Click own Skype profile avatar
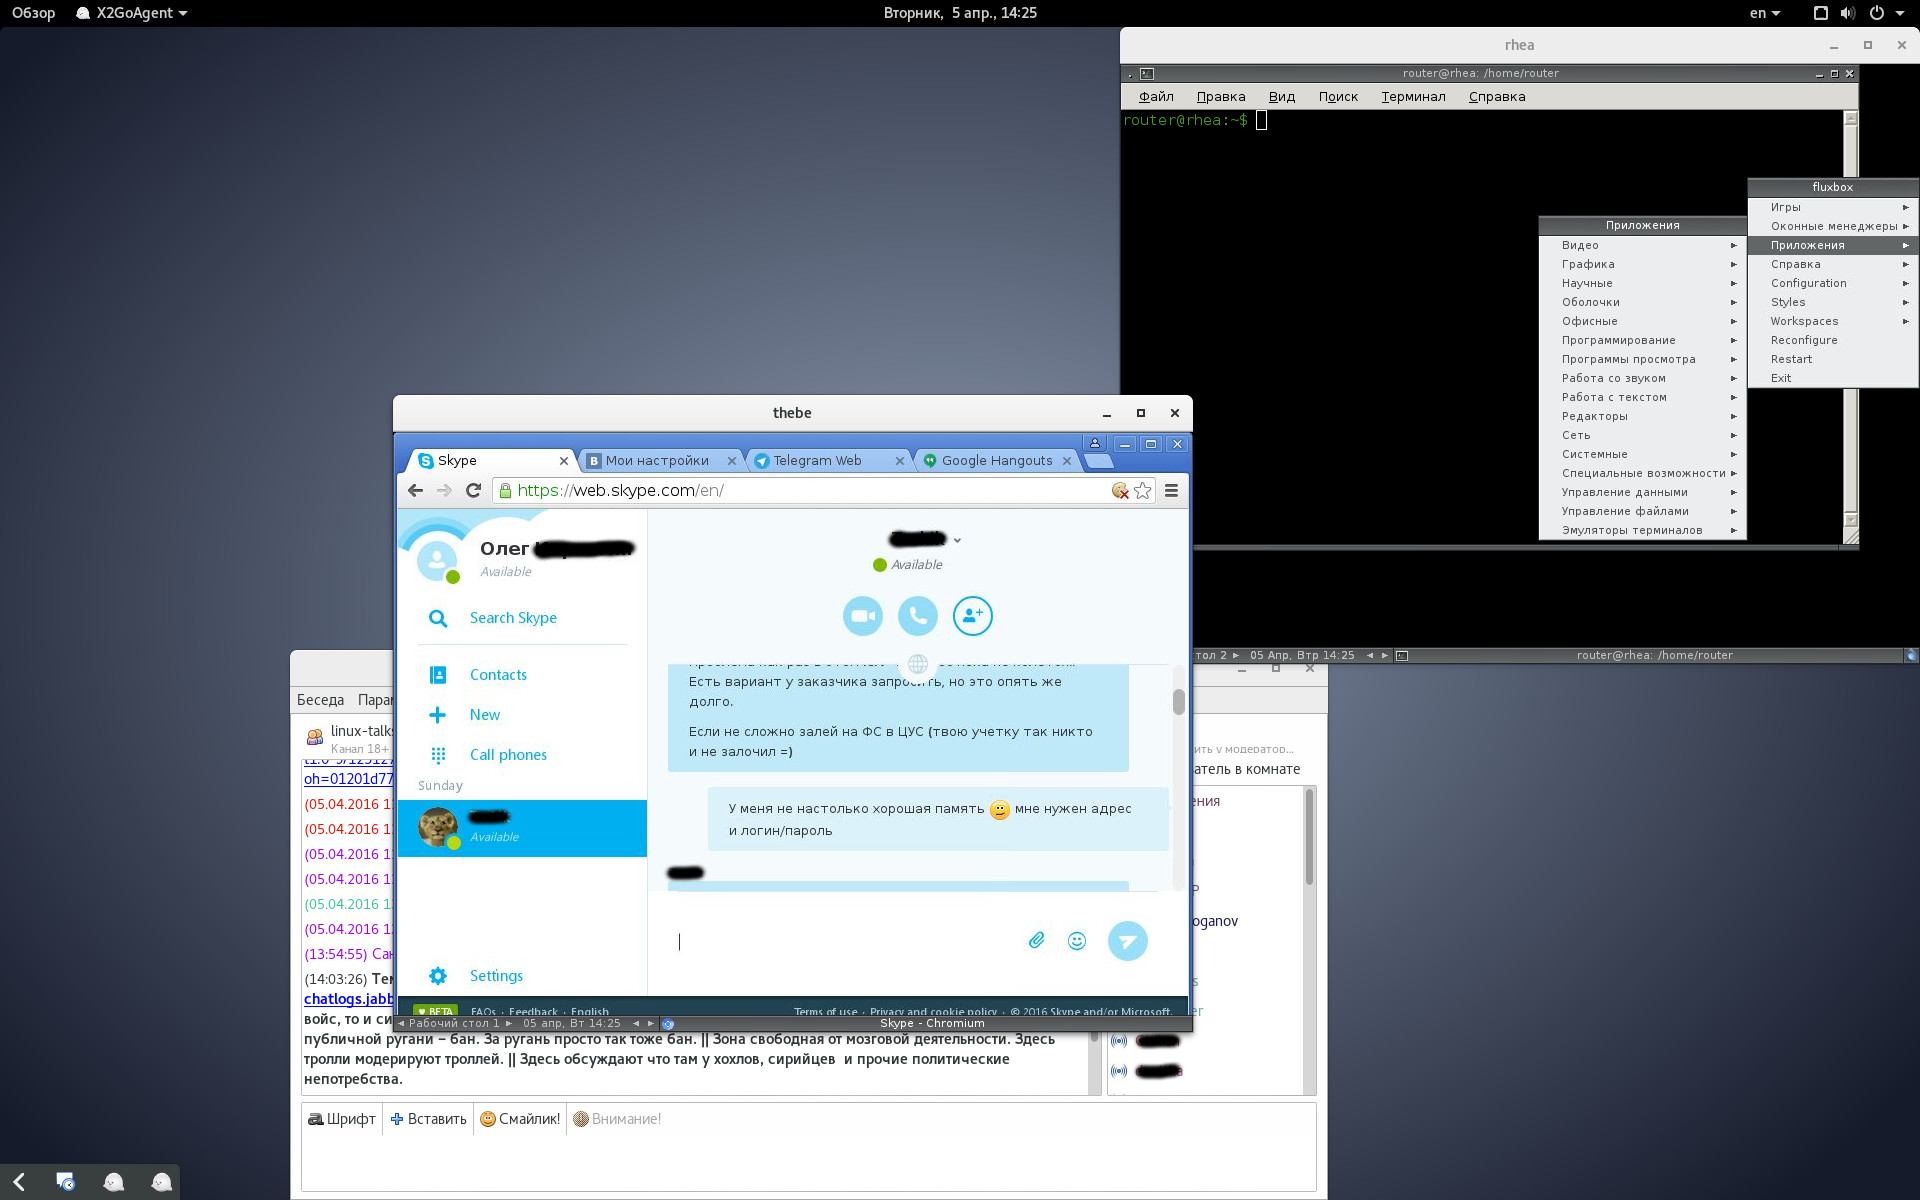Viewport: 1920px width, 1200px height. (438, 560)
